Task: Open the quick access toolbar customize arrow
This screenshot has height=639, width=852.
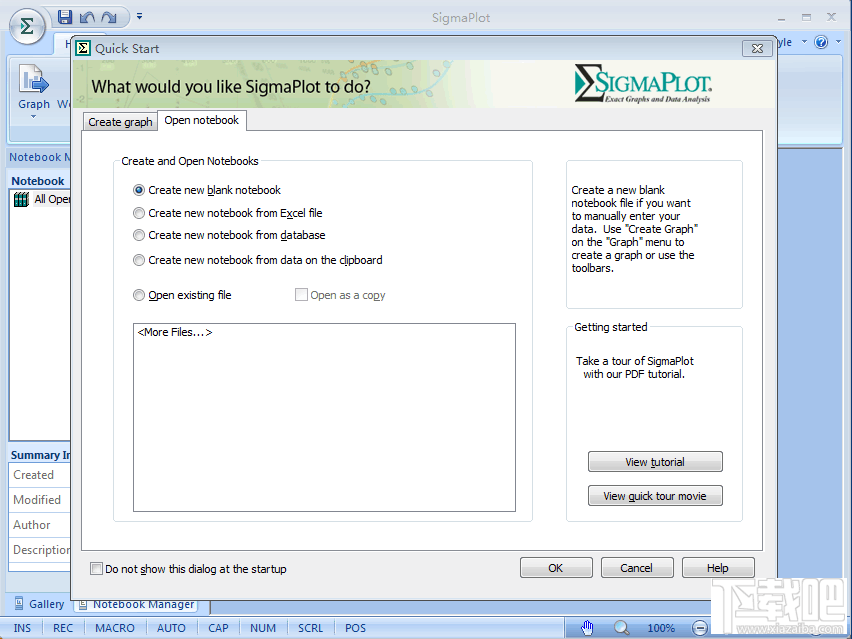Action: (140, 17)
